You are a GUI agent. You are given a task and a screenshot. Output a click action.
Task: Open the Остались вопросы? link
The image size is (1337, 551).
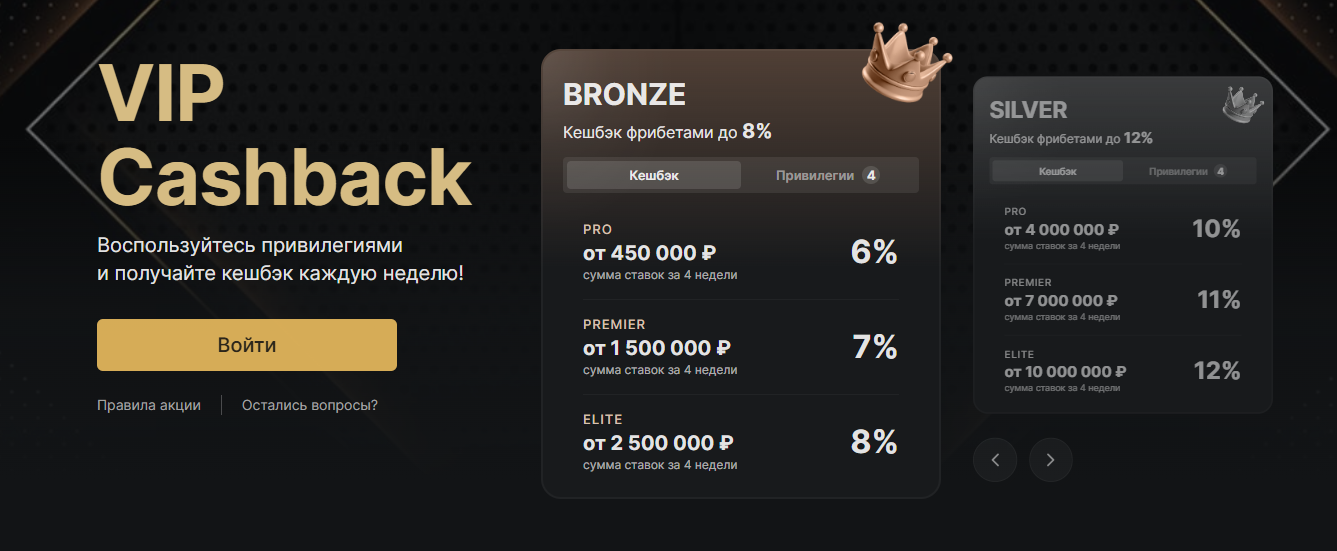[x=310, y=405]
